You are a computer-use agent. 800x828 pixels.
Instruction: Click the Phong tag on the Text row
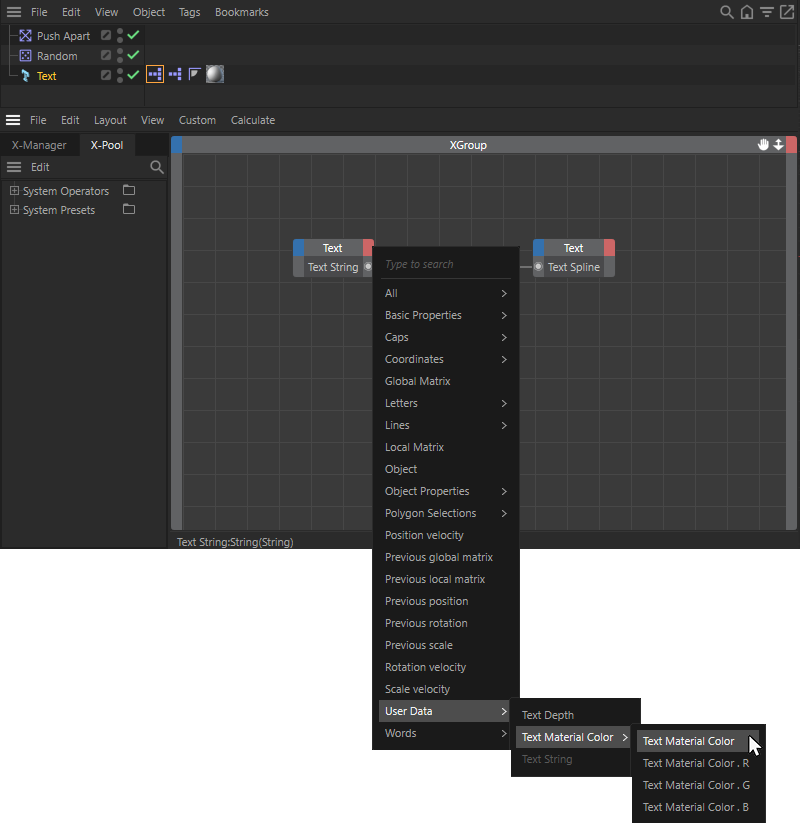194,73
